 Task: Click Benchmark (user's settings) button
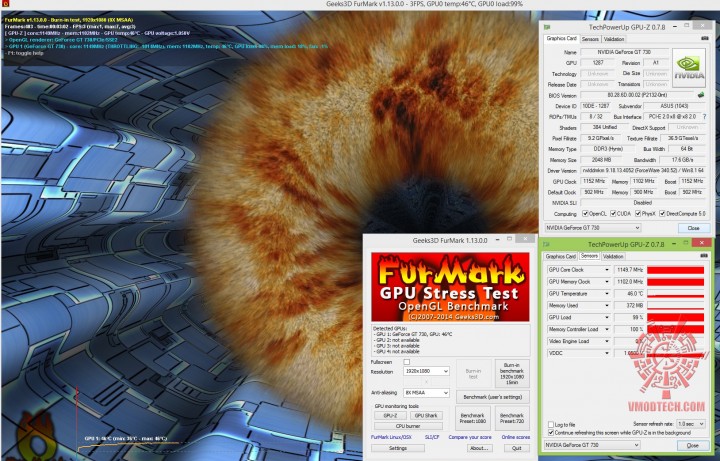[492, 397]
